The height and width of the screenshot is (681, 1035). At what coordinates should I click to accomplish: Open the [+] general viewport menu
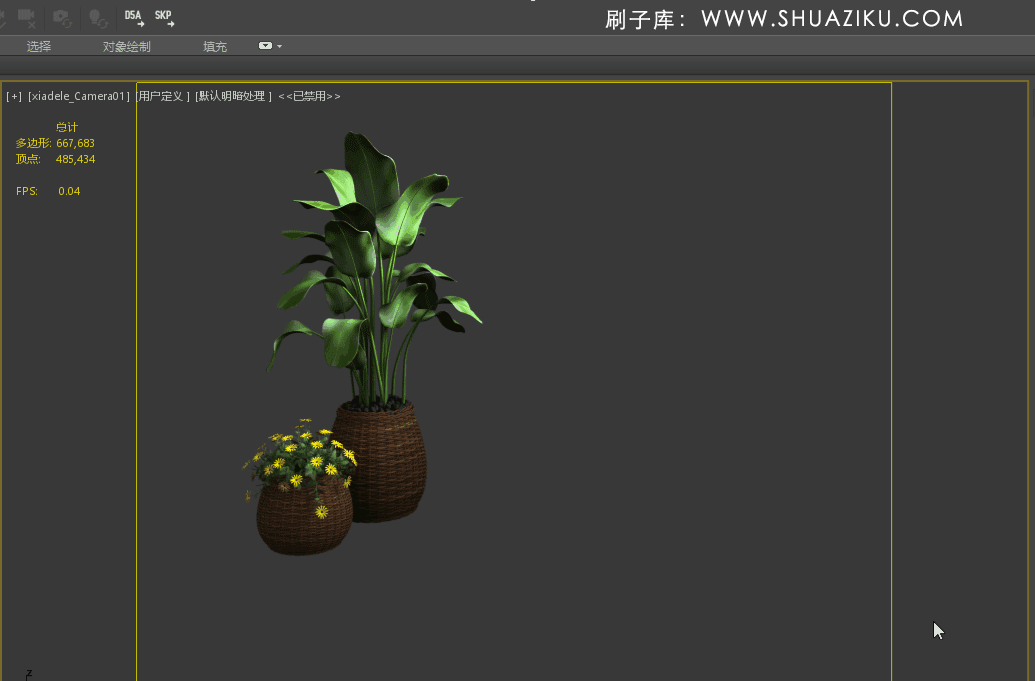point(14,96)
